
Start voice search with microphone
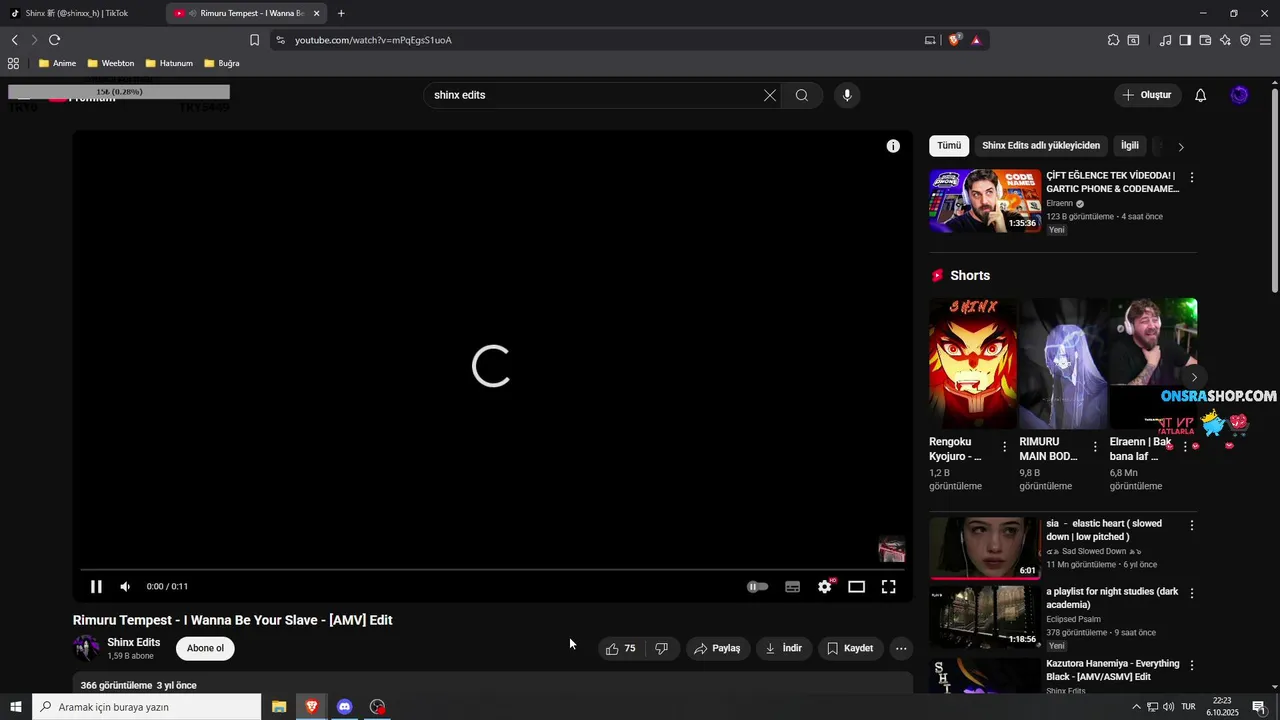(x=847, y=95)
